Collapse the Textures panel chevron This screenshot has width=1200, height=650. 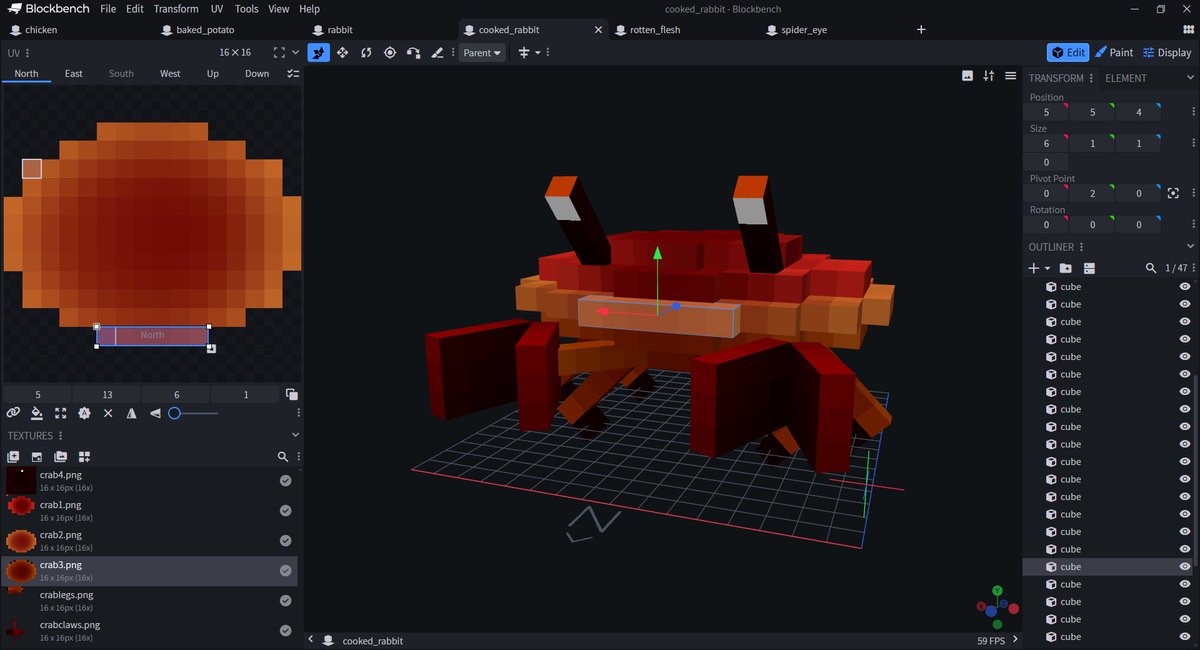click(294, 435)
